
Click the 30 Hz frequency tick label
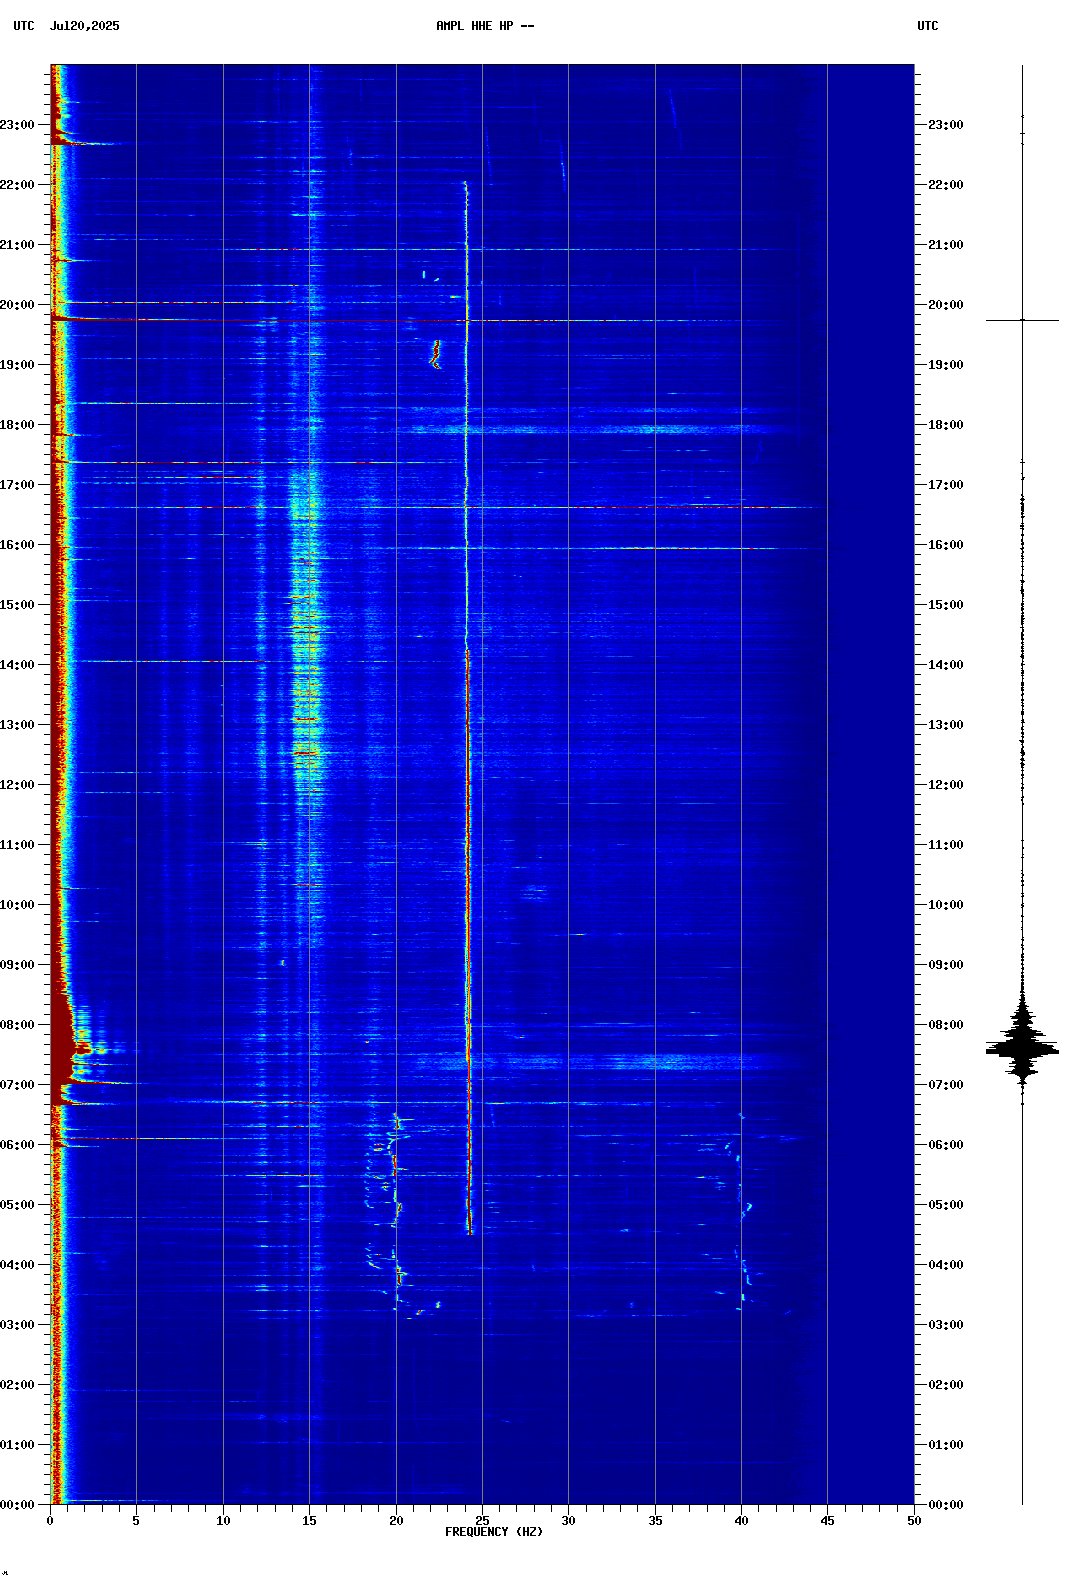click(x=568, y=1521)
